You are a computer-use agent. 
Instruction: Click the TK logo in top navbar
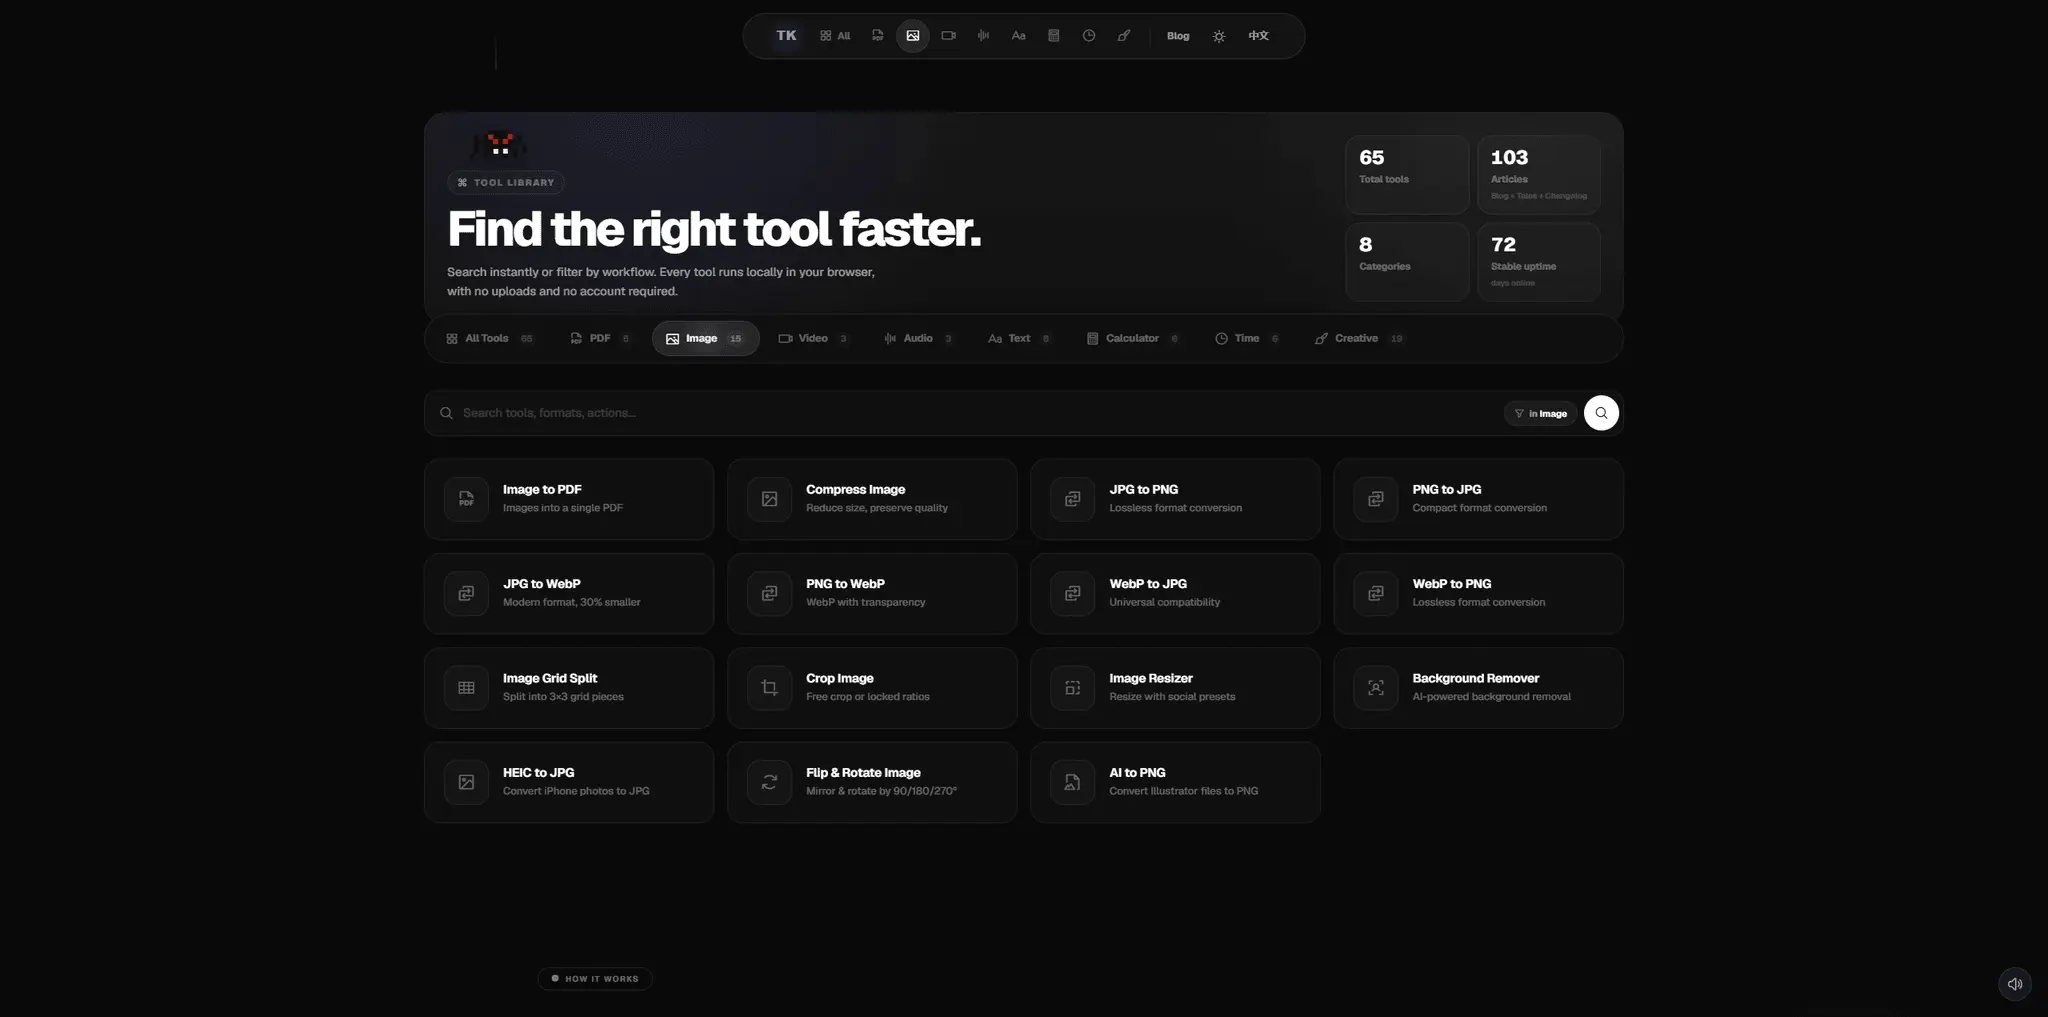[786, 36]
